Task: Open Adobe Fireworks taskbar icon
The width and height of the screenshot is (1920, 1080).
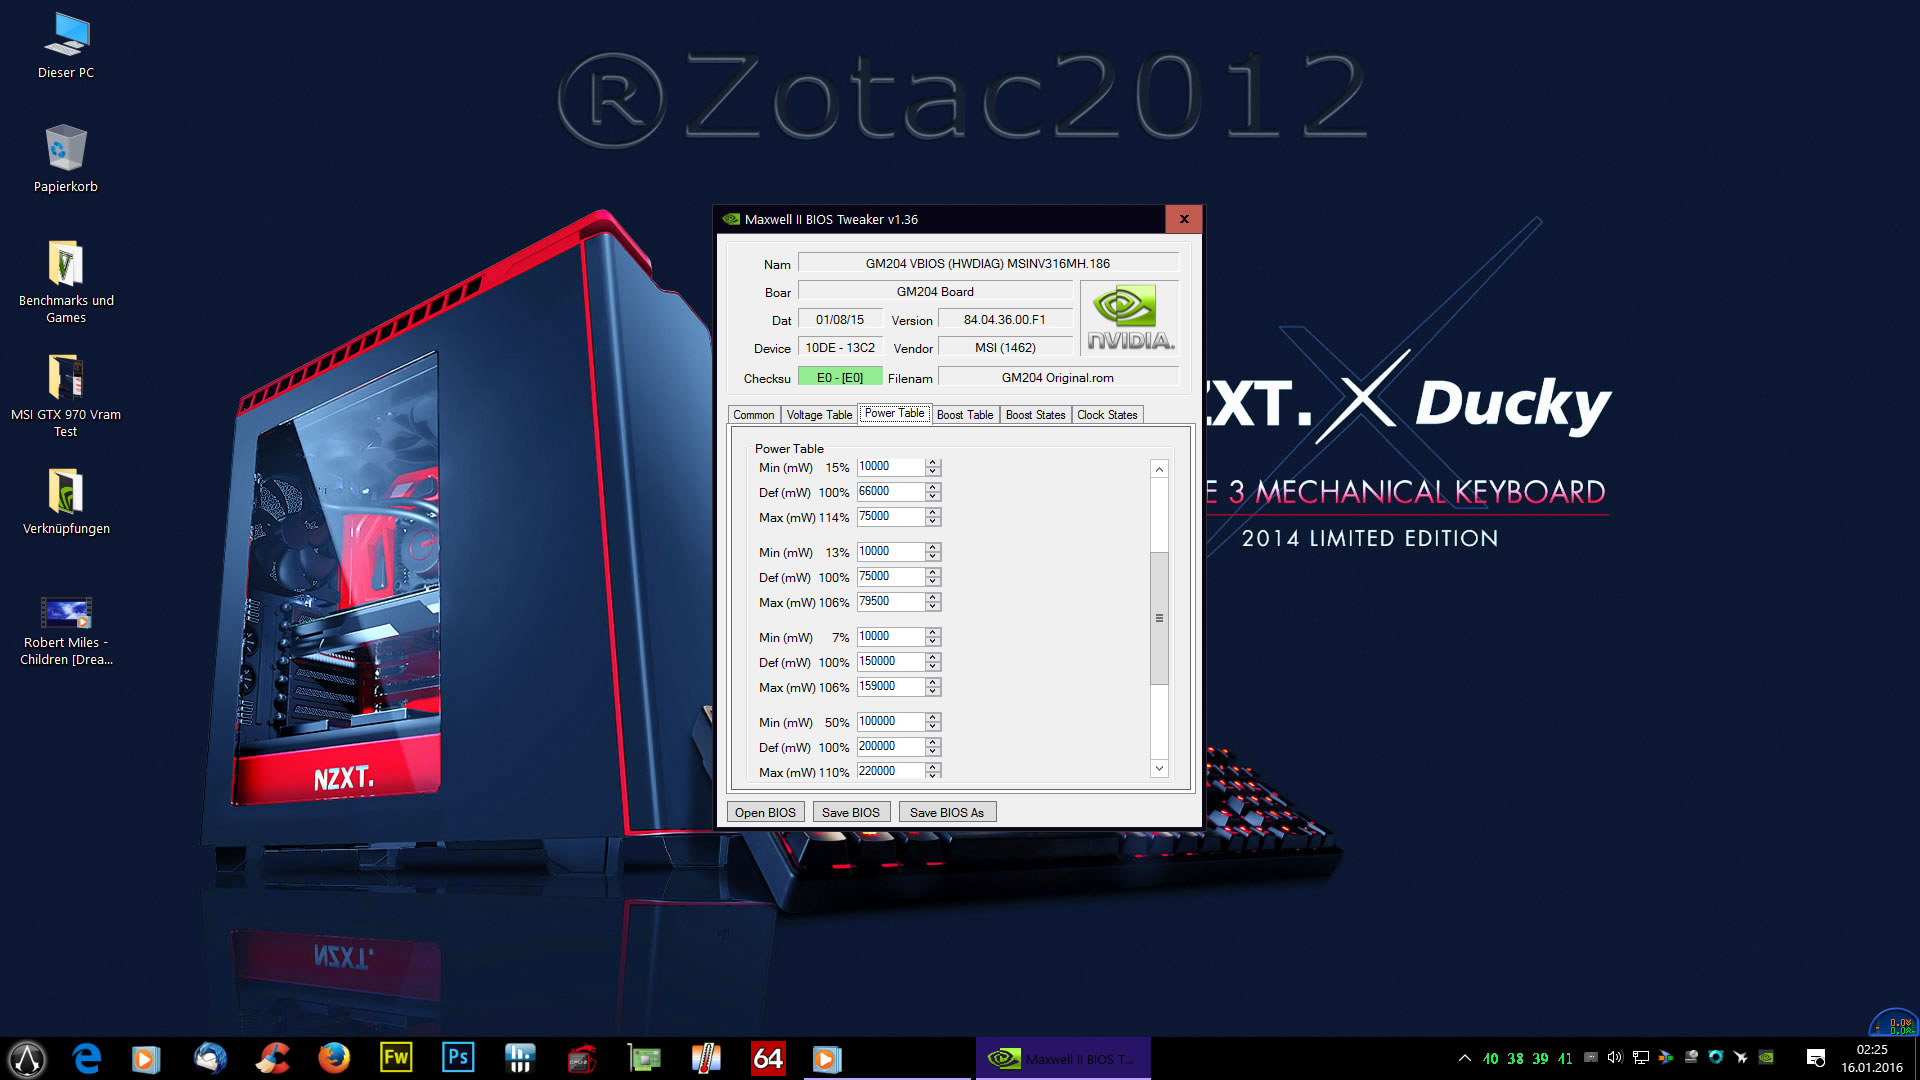Action: 396,1058
